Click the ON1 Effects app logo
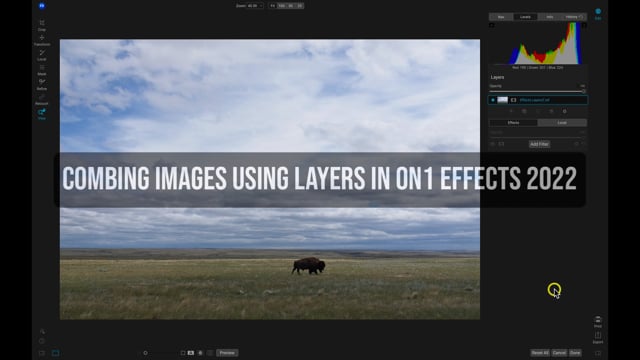The height and width of the screenshot is (360, 640). tap(42, 6)
